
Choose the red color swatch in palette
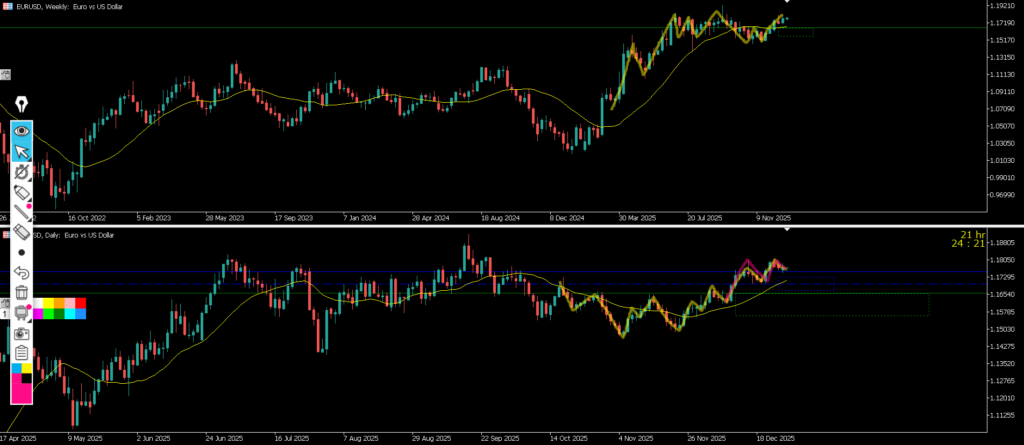[81, 303]
